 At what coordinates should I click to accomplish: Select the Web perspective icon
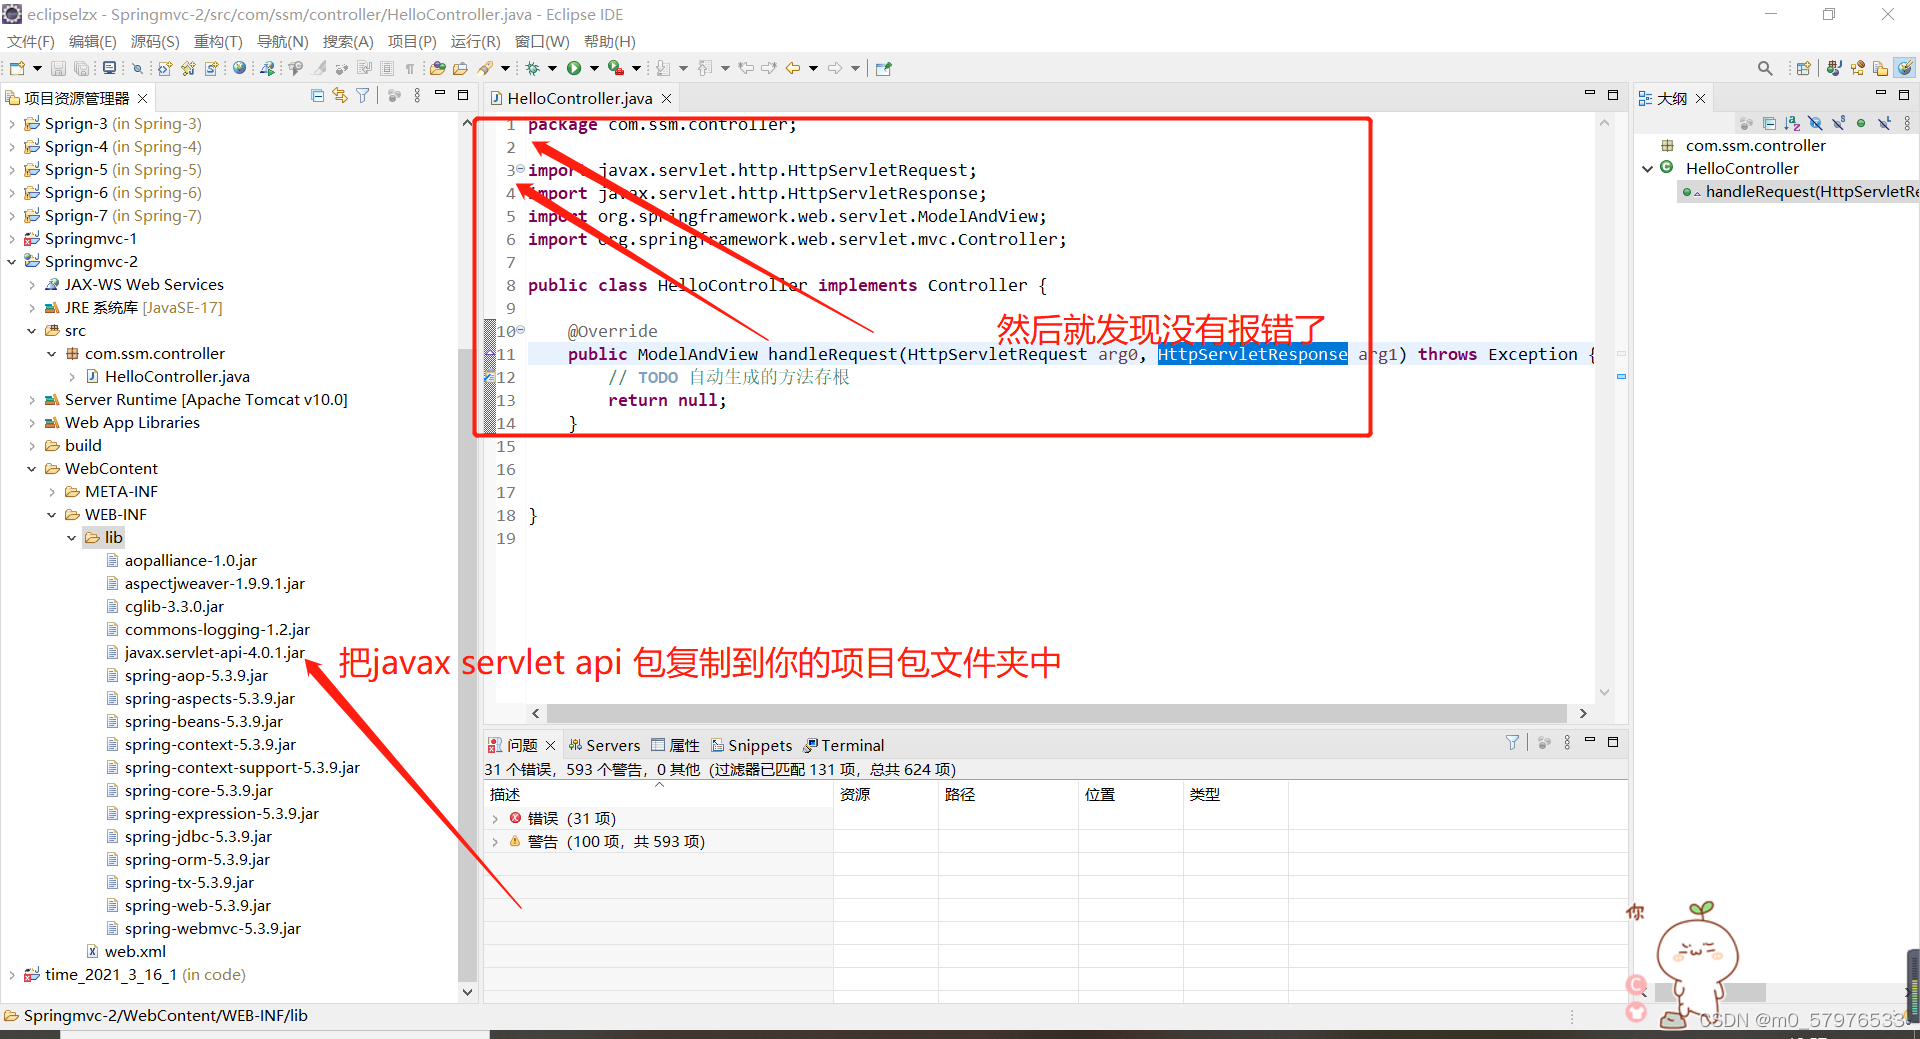point(1905,68)
